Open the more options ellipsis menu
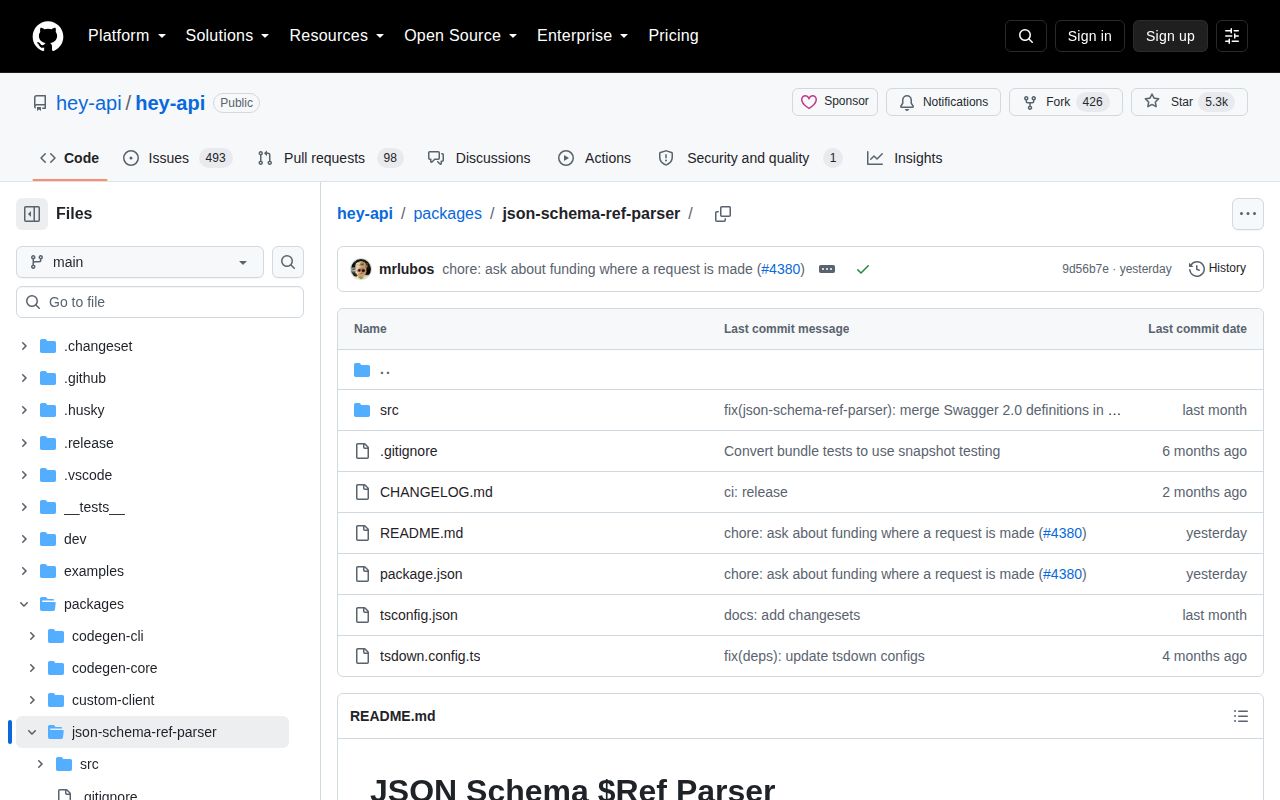Screen dimensions: 1280x800 click(x=1247, y=213)
